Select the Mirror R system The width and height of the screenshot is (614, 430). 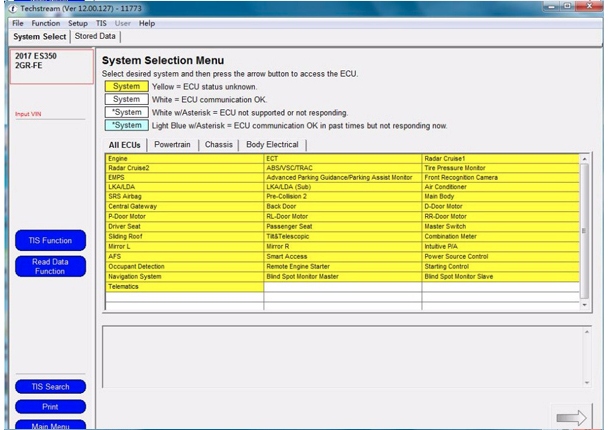343,247
